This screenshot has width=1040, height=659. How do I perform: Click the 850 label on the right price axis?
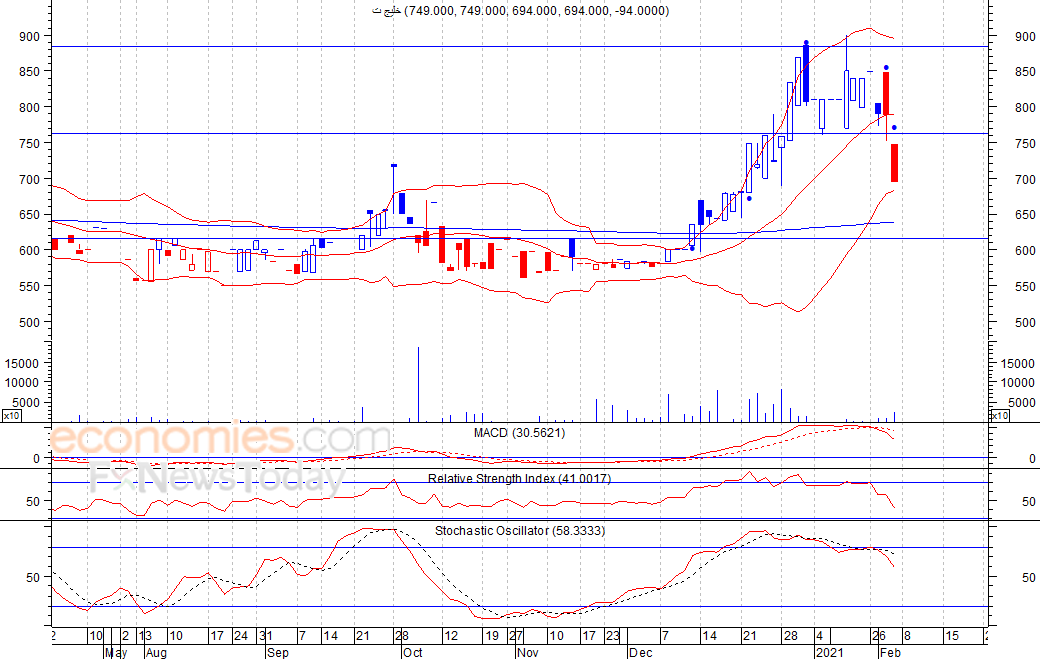pos(1025,72)
